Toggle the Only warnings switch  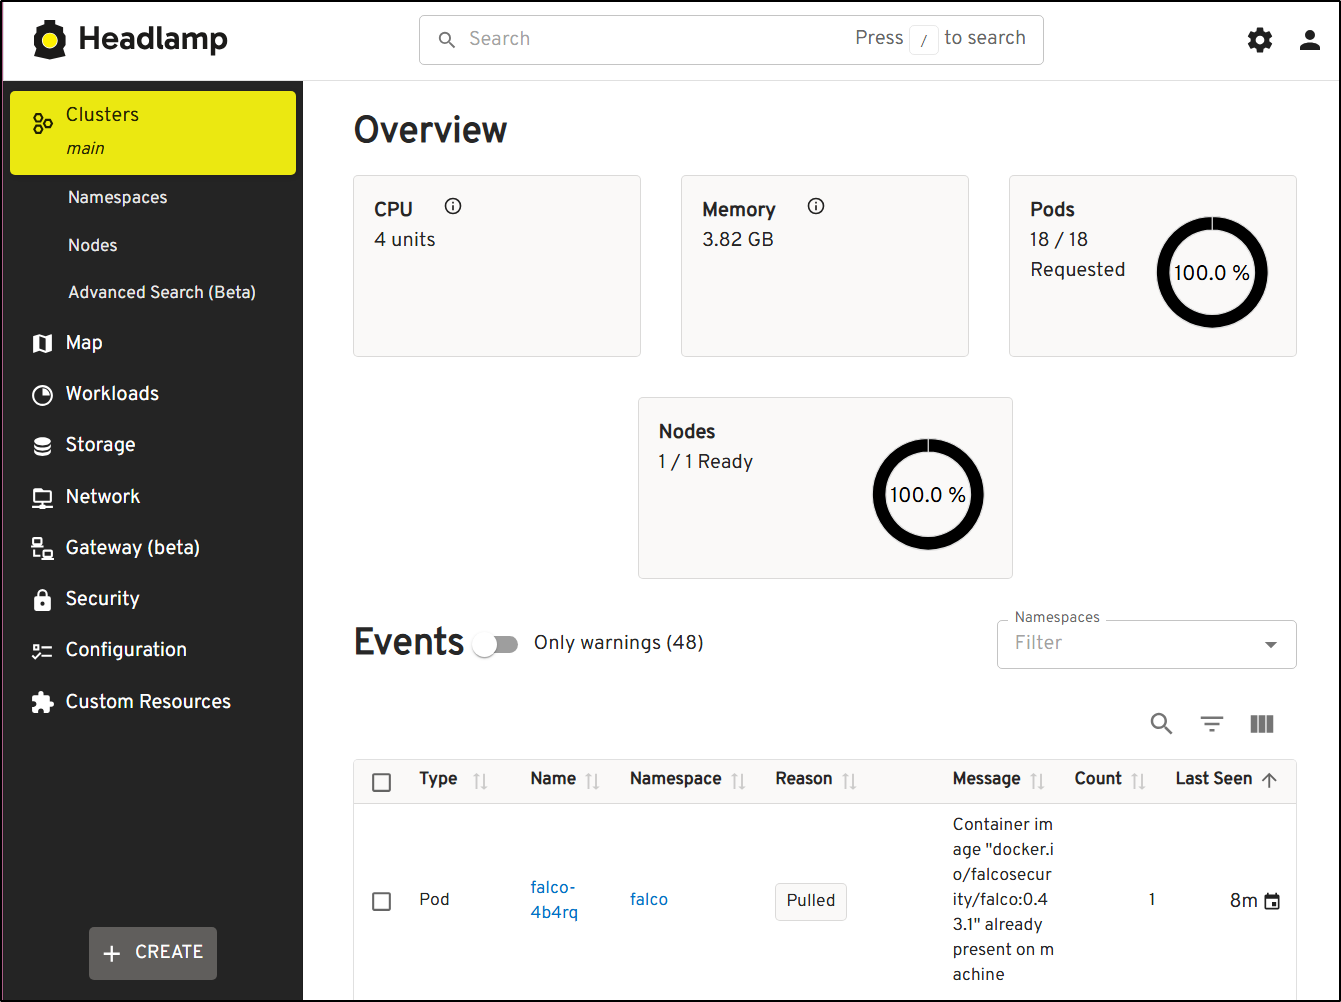(x=496, y=644)
